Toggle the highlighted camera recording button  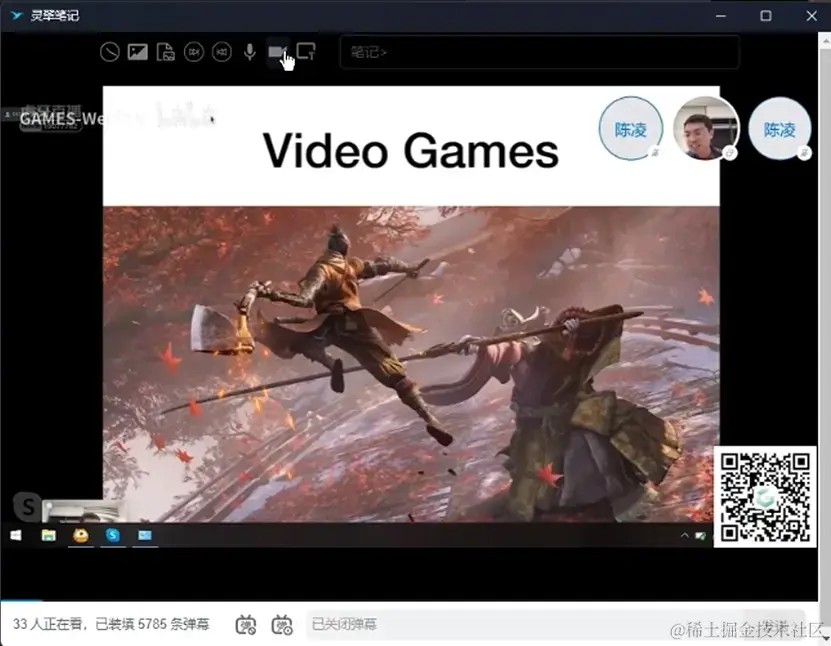[278, 52]
